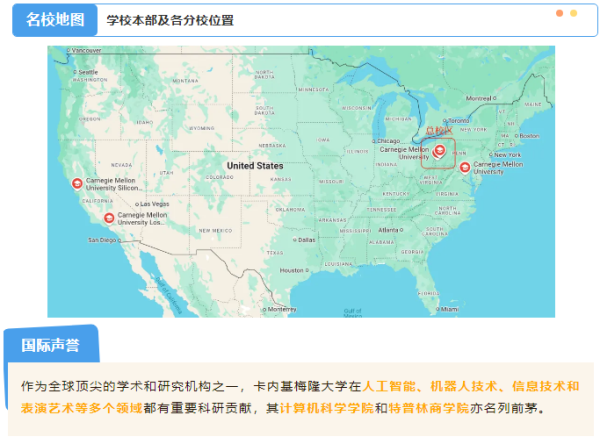Click the 信息技术和 highlighted text
Image resolution: width=600 pixels, height=444 pixels.
click(545, 386)
